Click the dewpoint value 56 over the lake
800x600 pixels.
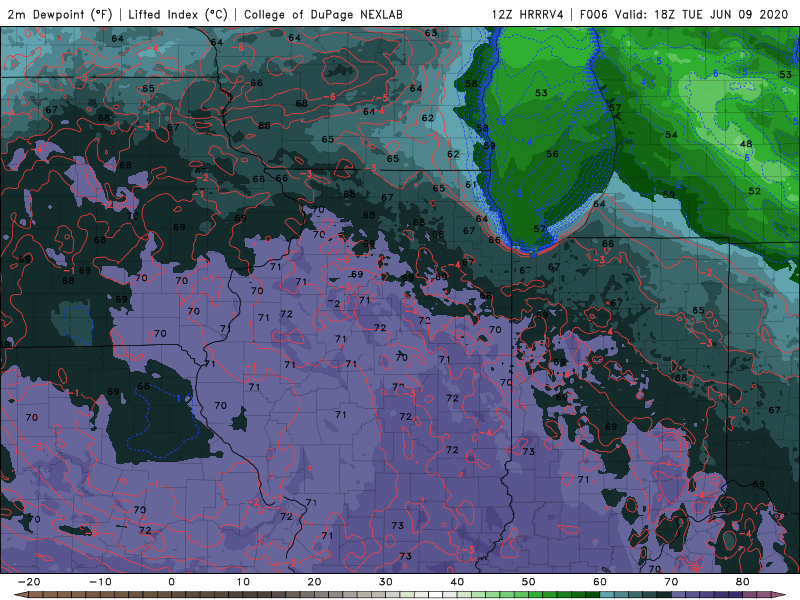point(552,154)
